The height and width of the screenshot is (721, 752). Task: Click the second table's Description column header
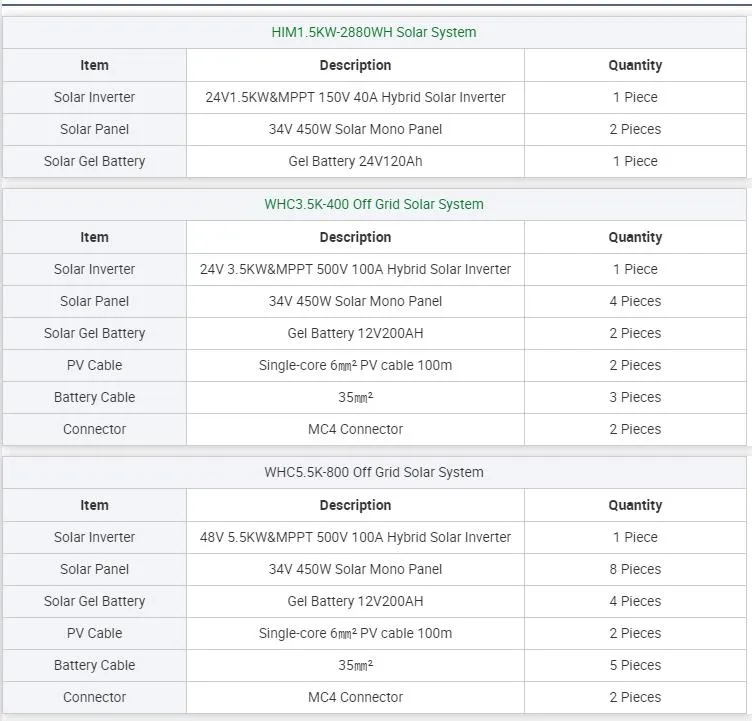[355, 237]
